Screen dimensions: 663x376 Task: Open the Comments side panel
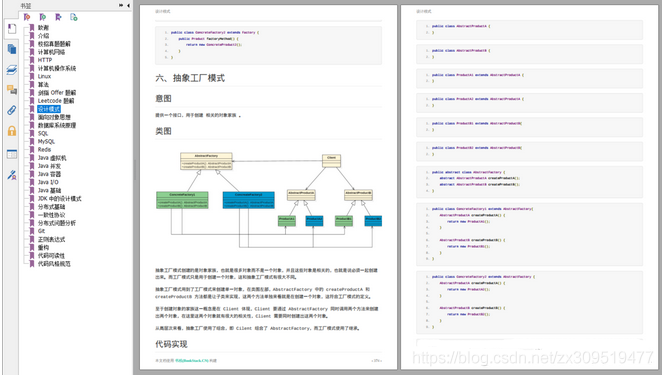pyautogui.click(x=12, y=90)
